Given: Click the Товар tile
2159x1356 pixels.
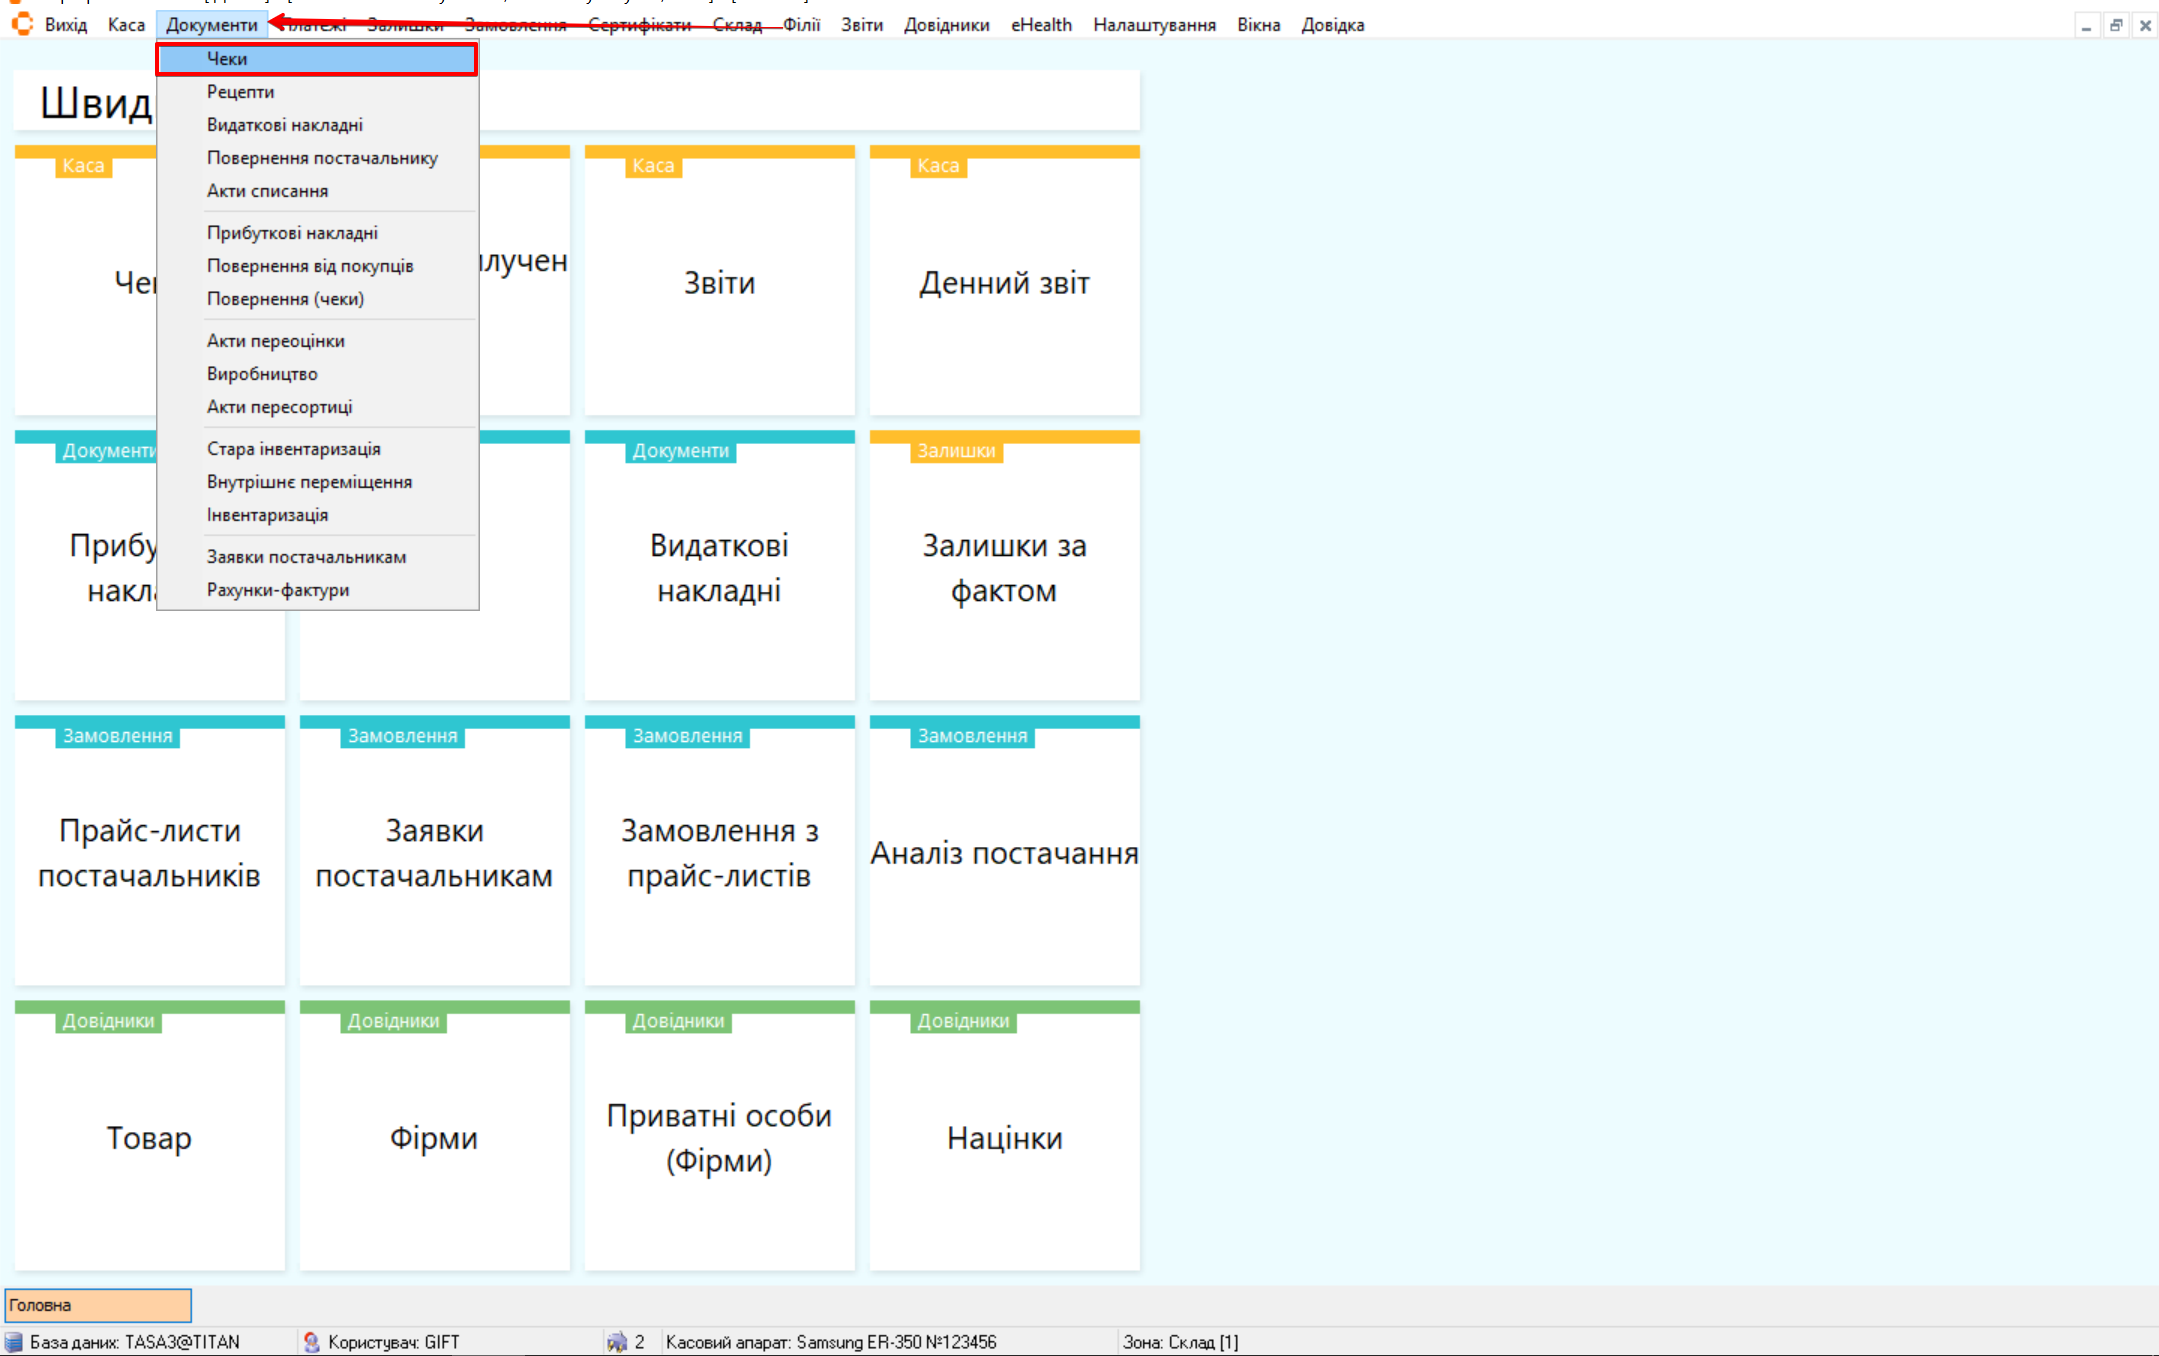Looking at the screenshot, I should [x=149, y=1137].
